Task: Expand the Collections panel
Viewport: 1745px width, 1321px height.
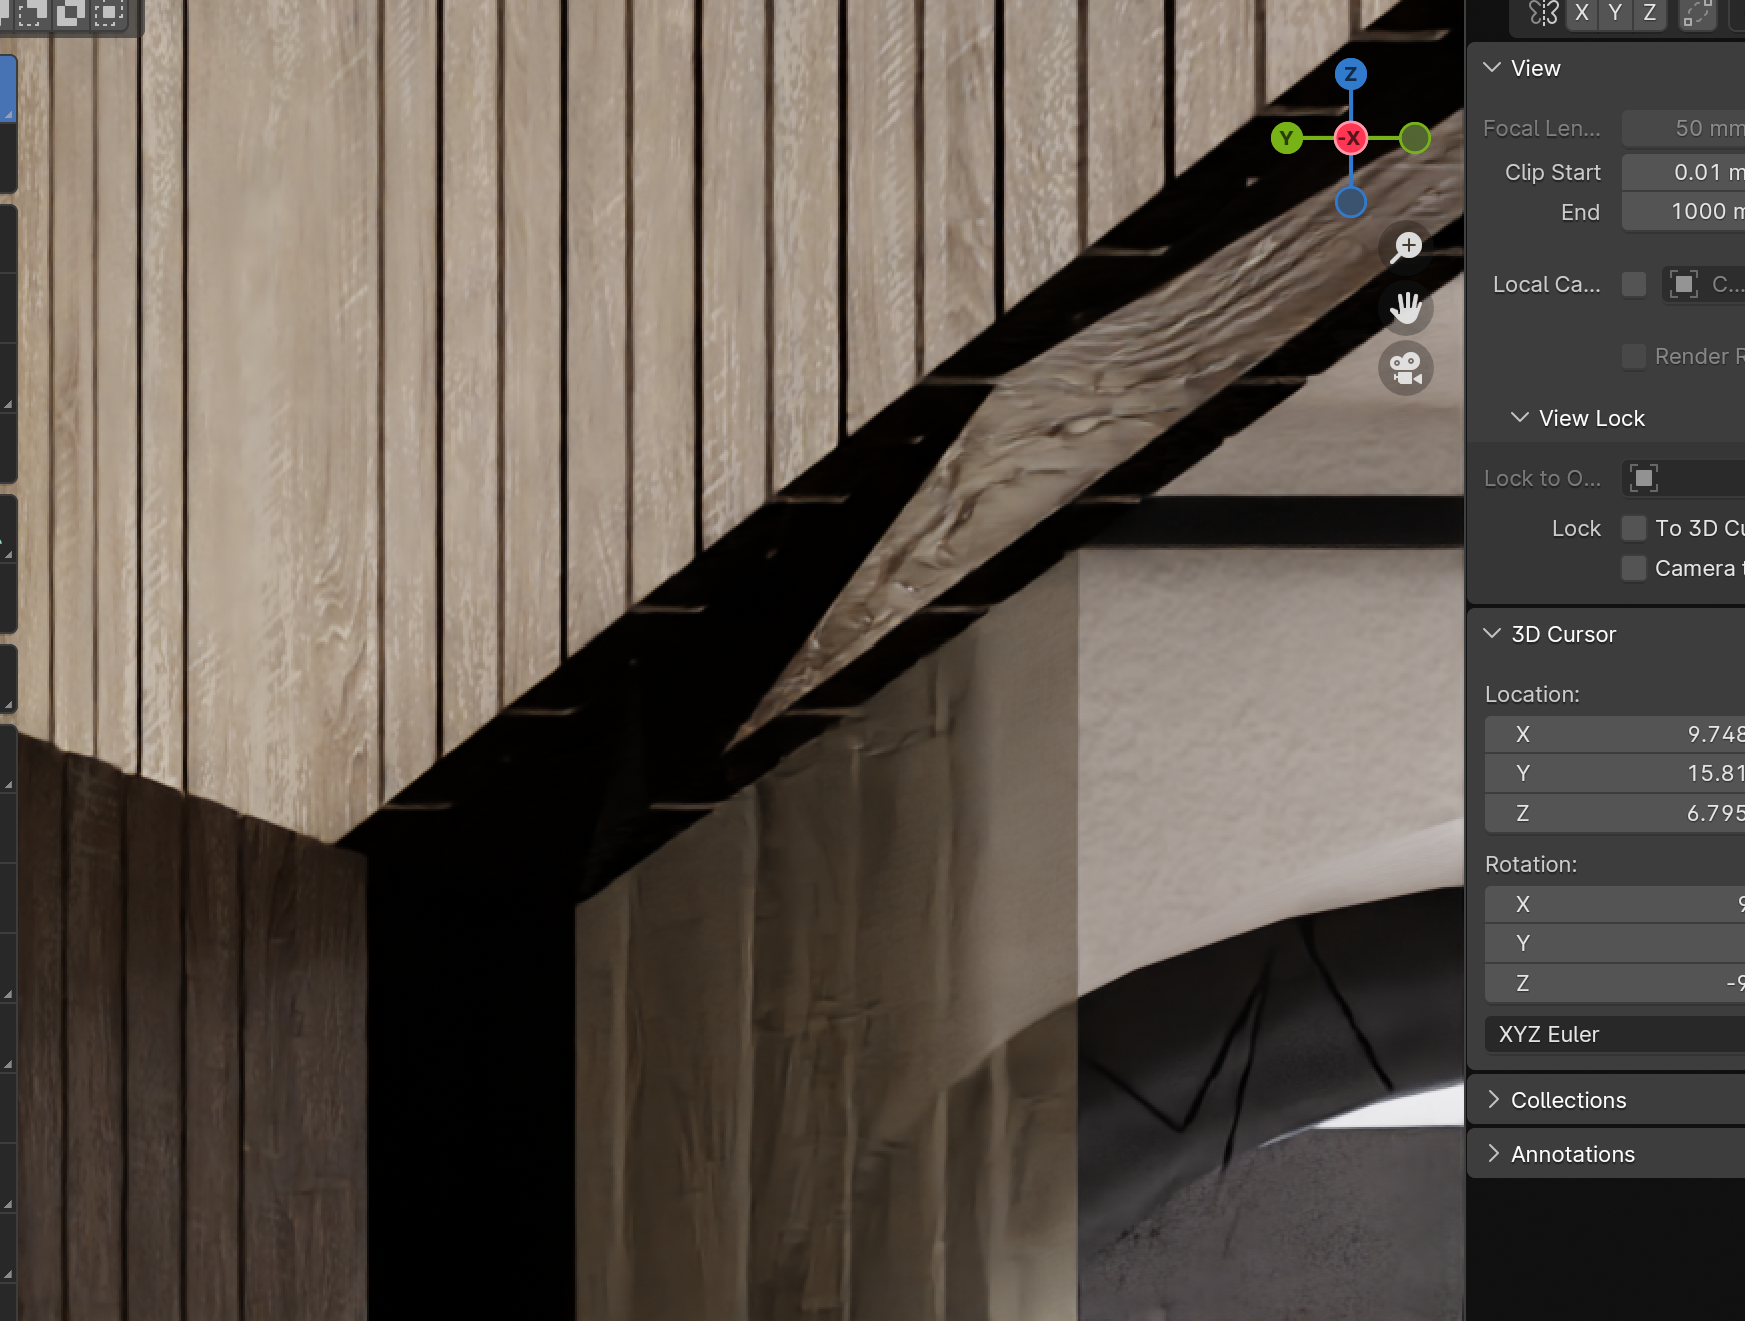Action: click(x=1493, y=1100)
